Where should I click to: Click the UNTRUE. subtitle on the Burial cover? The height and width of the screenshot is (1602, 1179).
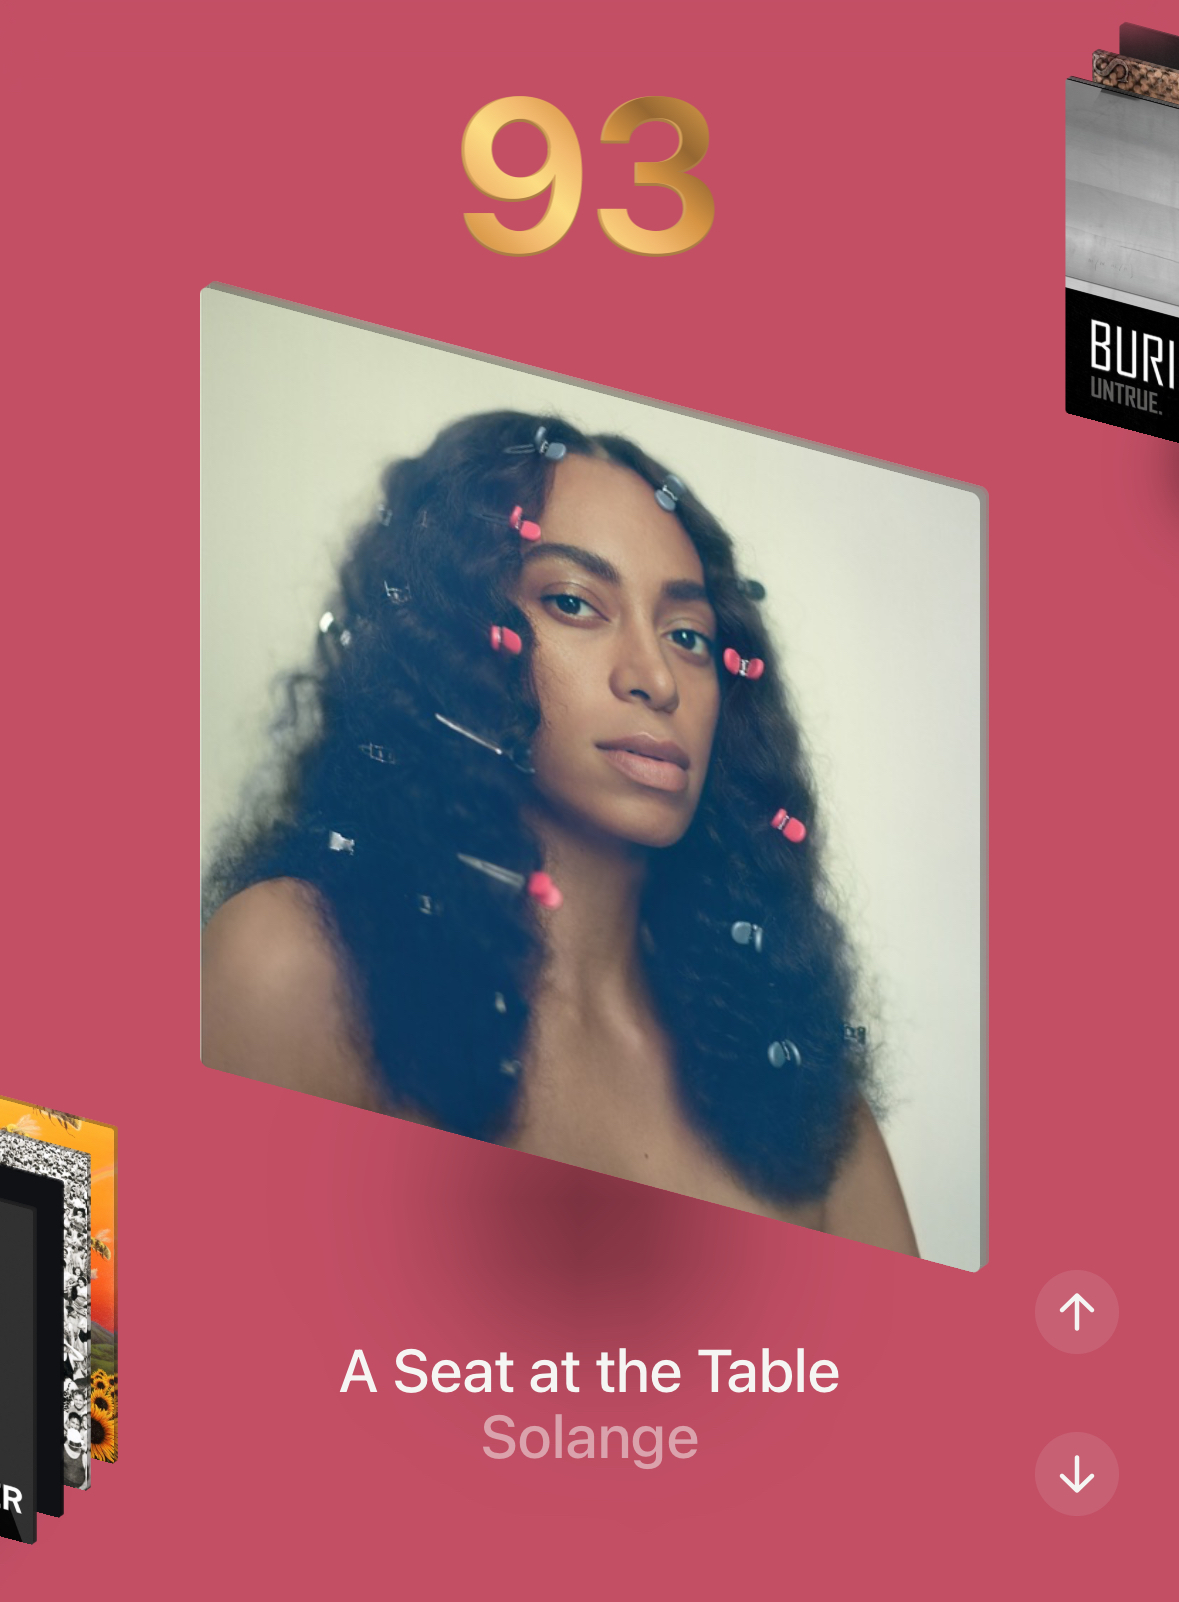(1126, 397)
